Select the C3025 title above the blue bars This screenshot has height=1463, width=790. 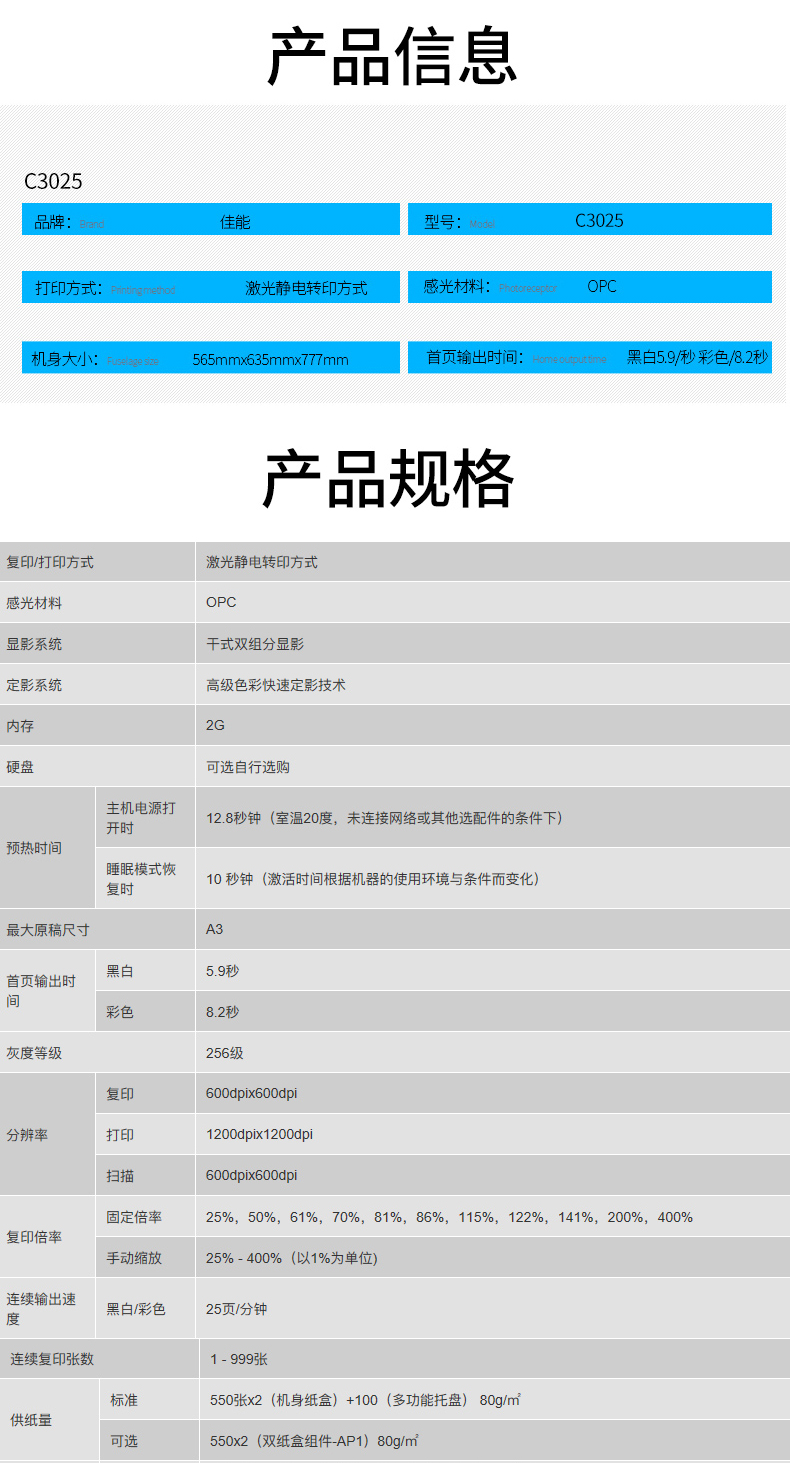53,181
